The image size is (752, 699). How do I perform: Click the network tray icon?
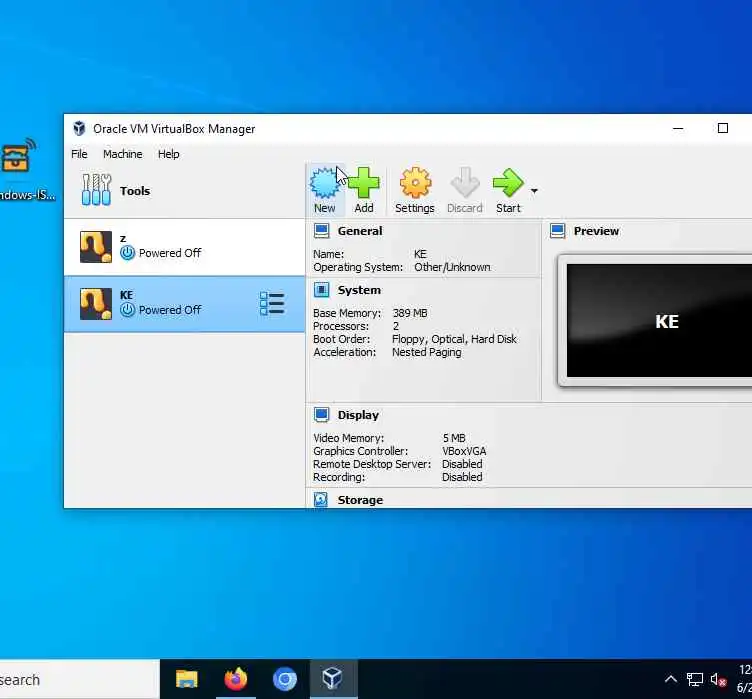[x=694, y=679]
